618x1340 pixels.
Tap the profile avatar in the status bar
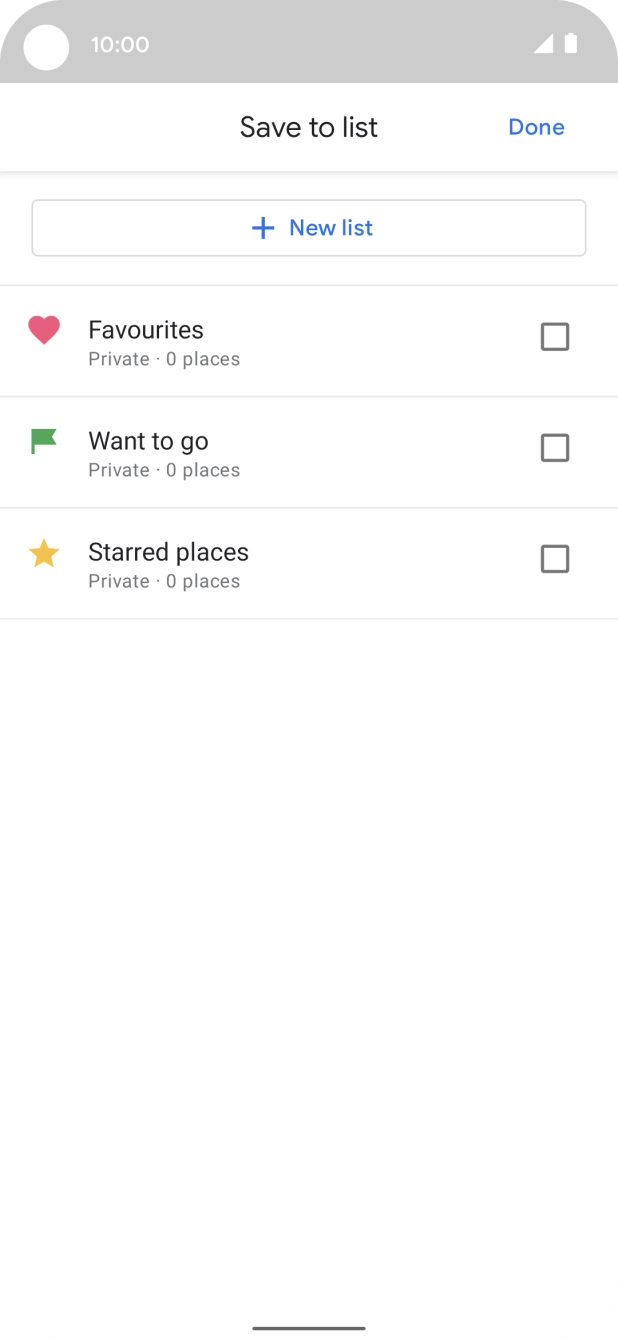coord(46,46)
